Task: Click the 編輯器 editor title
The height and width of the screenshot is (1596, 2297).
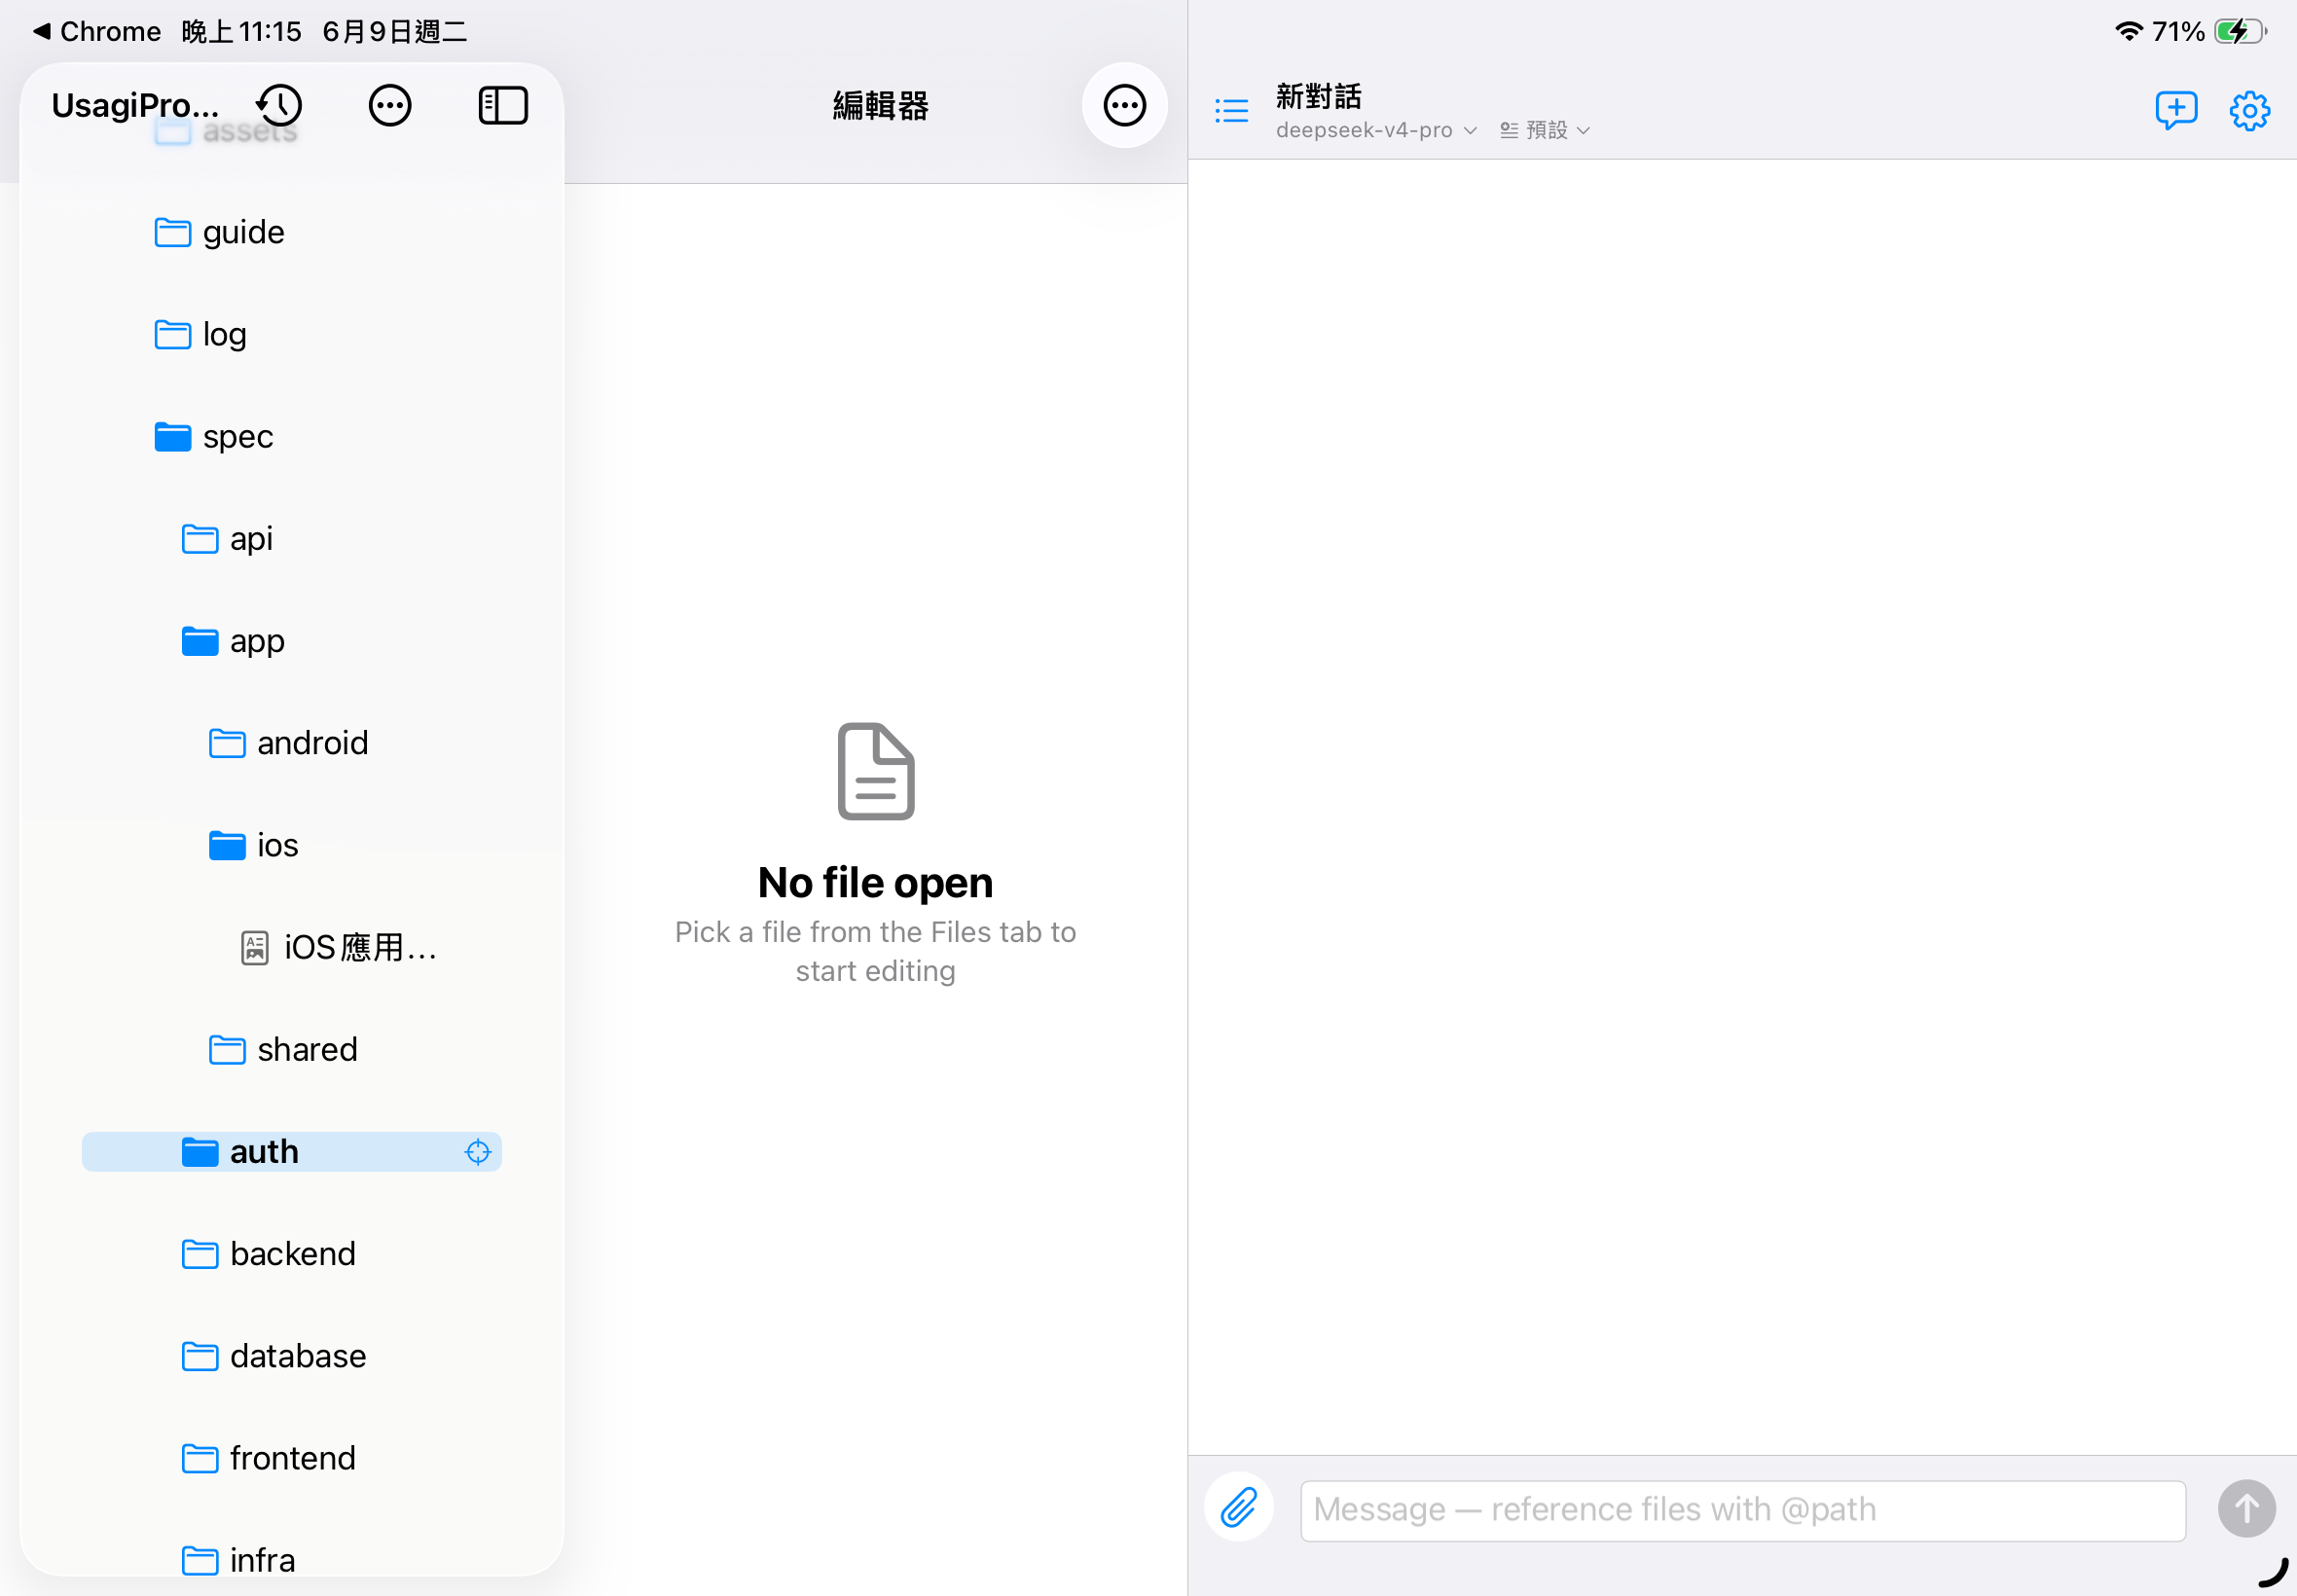Action: coord(880,105)
